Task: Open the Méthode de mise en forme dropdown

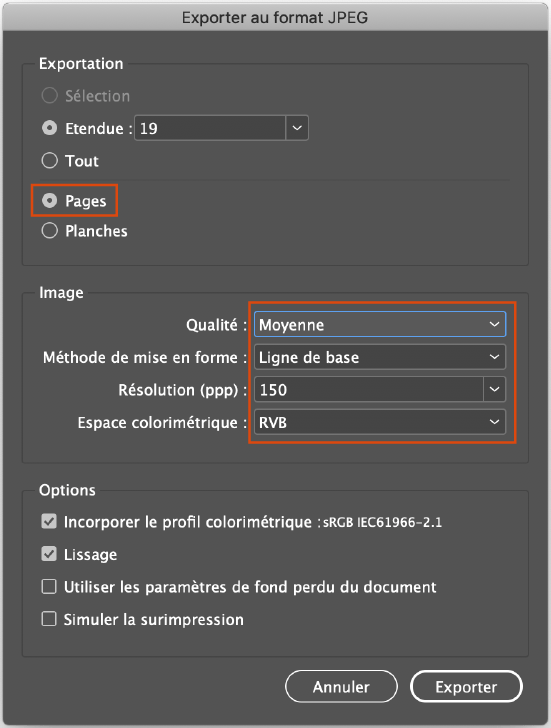Action: coord(380,357)
